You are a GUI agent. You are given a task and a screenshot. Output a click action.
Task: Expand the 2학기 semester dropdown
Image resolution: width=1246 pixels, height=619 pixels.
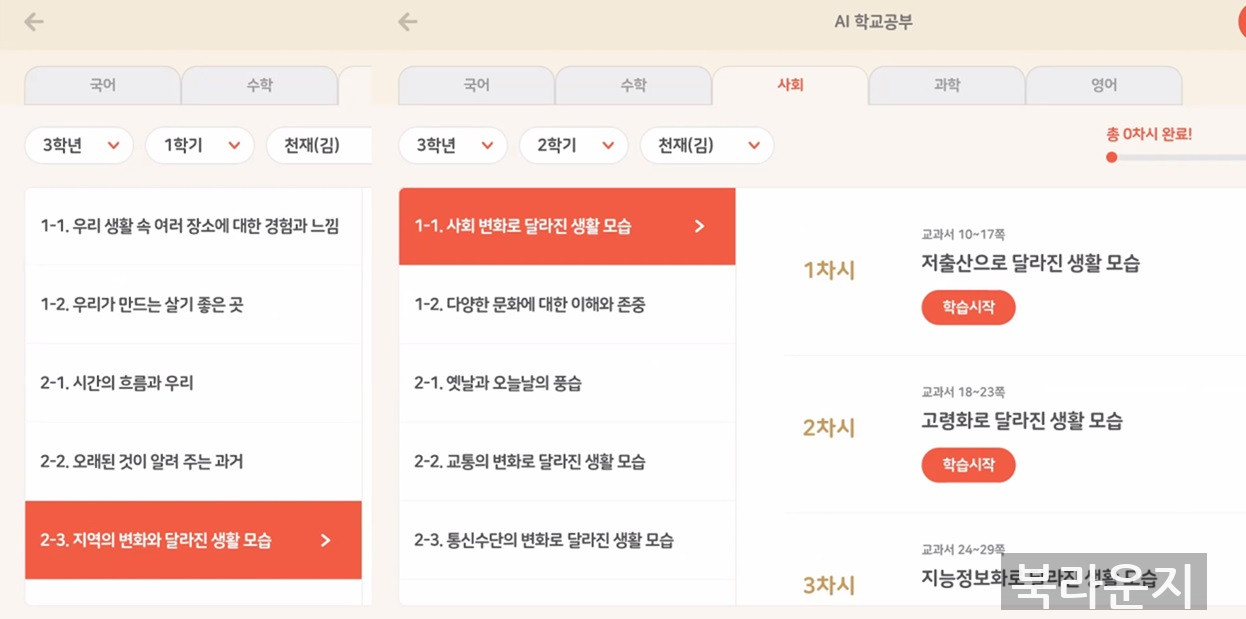click(573, 146)
